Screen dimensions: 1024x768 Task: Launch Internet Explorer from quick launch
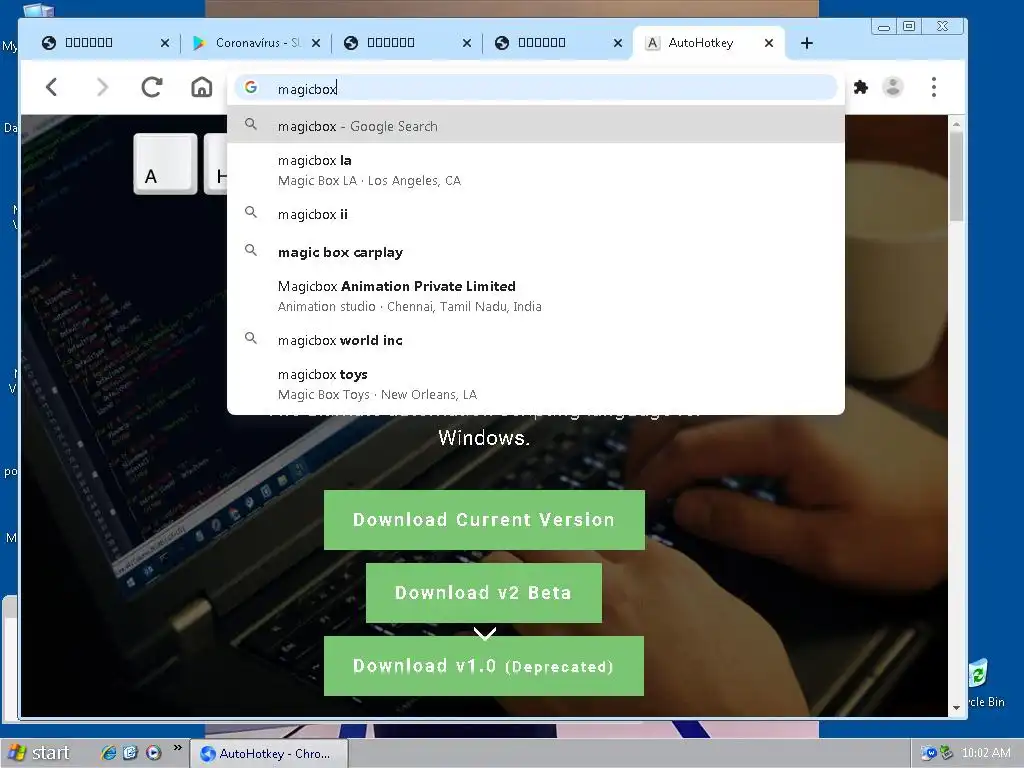[x=108, y=753]
